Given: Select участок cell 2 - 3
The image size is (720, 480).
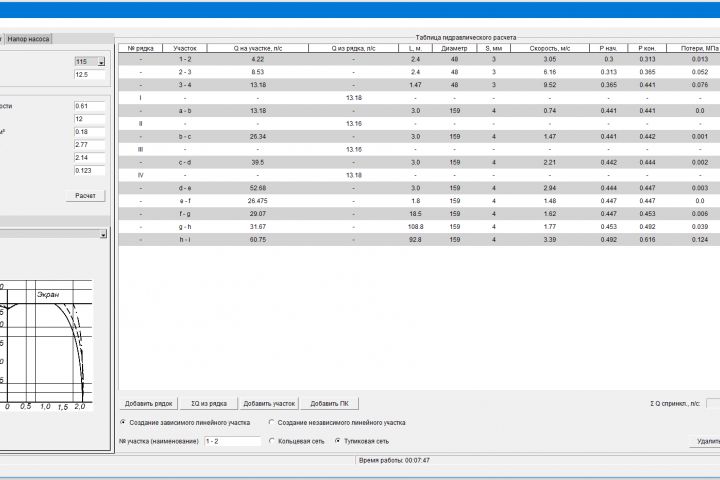Looking at the screenshot, I should (x=185, y=72).
